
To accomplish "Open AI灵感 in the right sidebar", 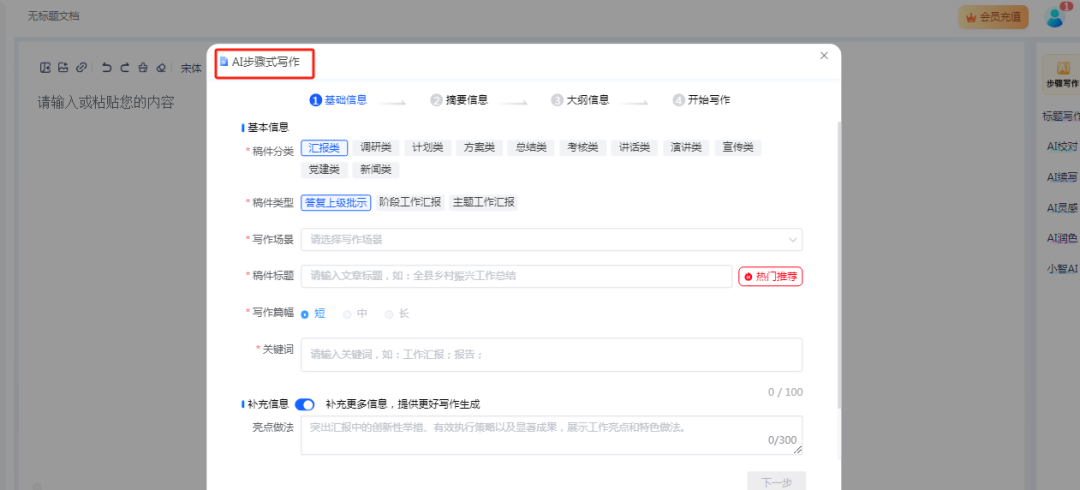I will (x=1061, y=207).
